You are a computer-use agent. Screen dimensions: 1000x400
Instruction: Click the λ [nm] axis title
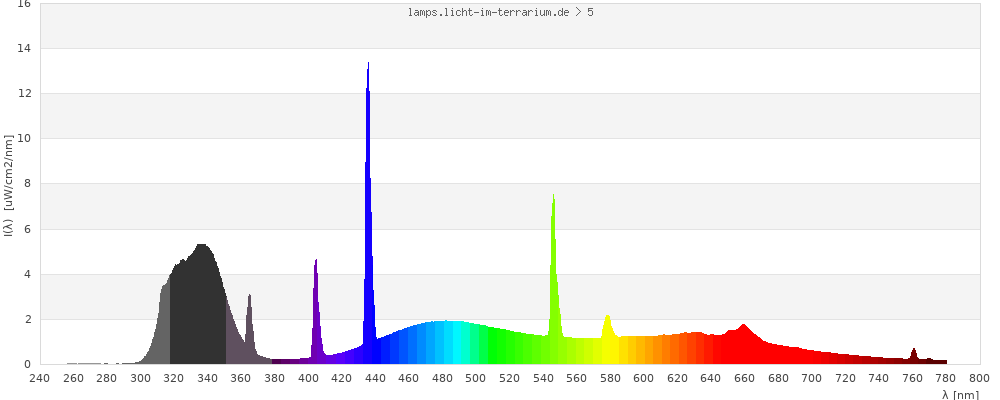point(960,395)
